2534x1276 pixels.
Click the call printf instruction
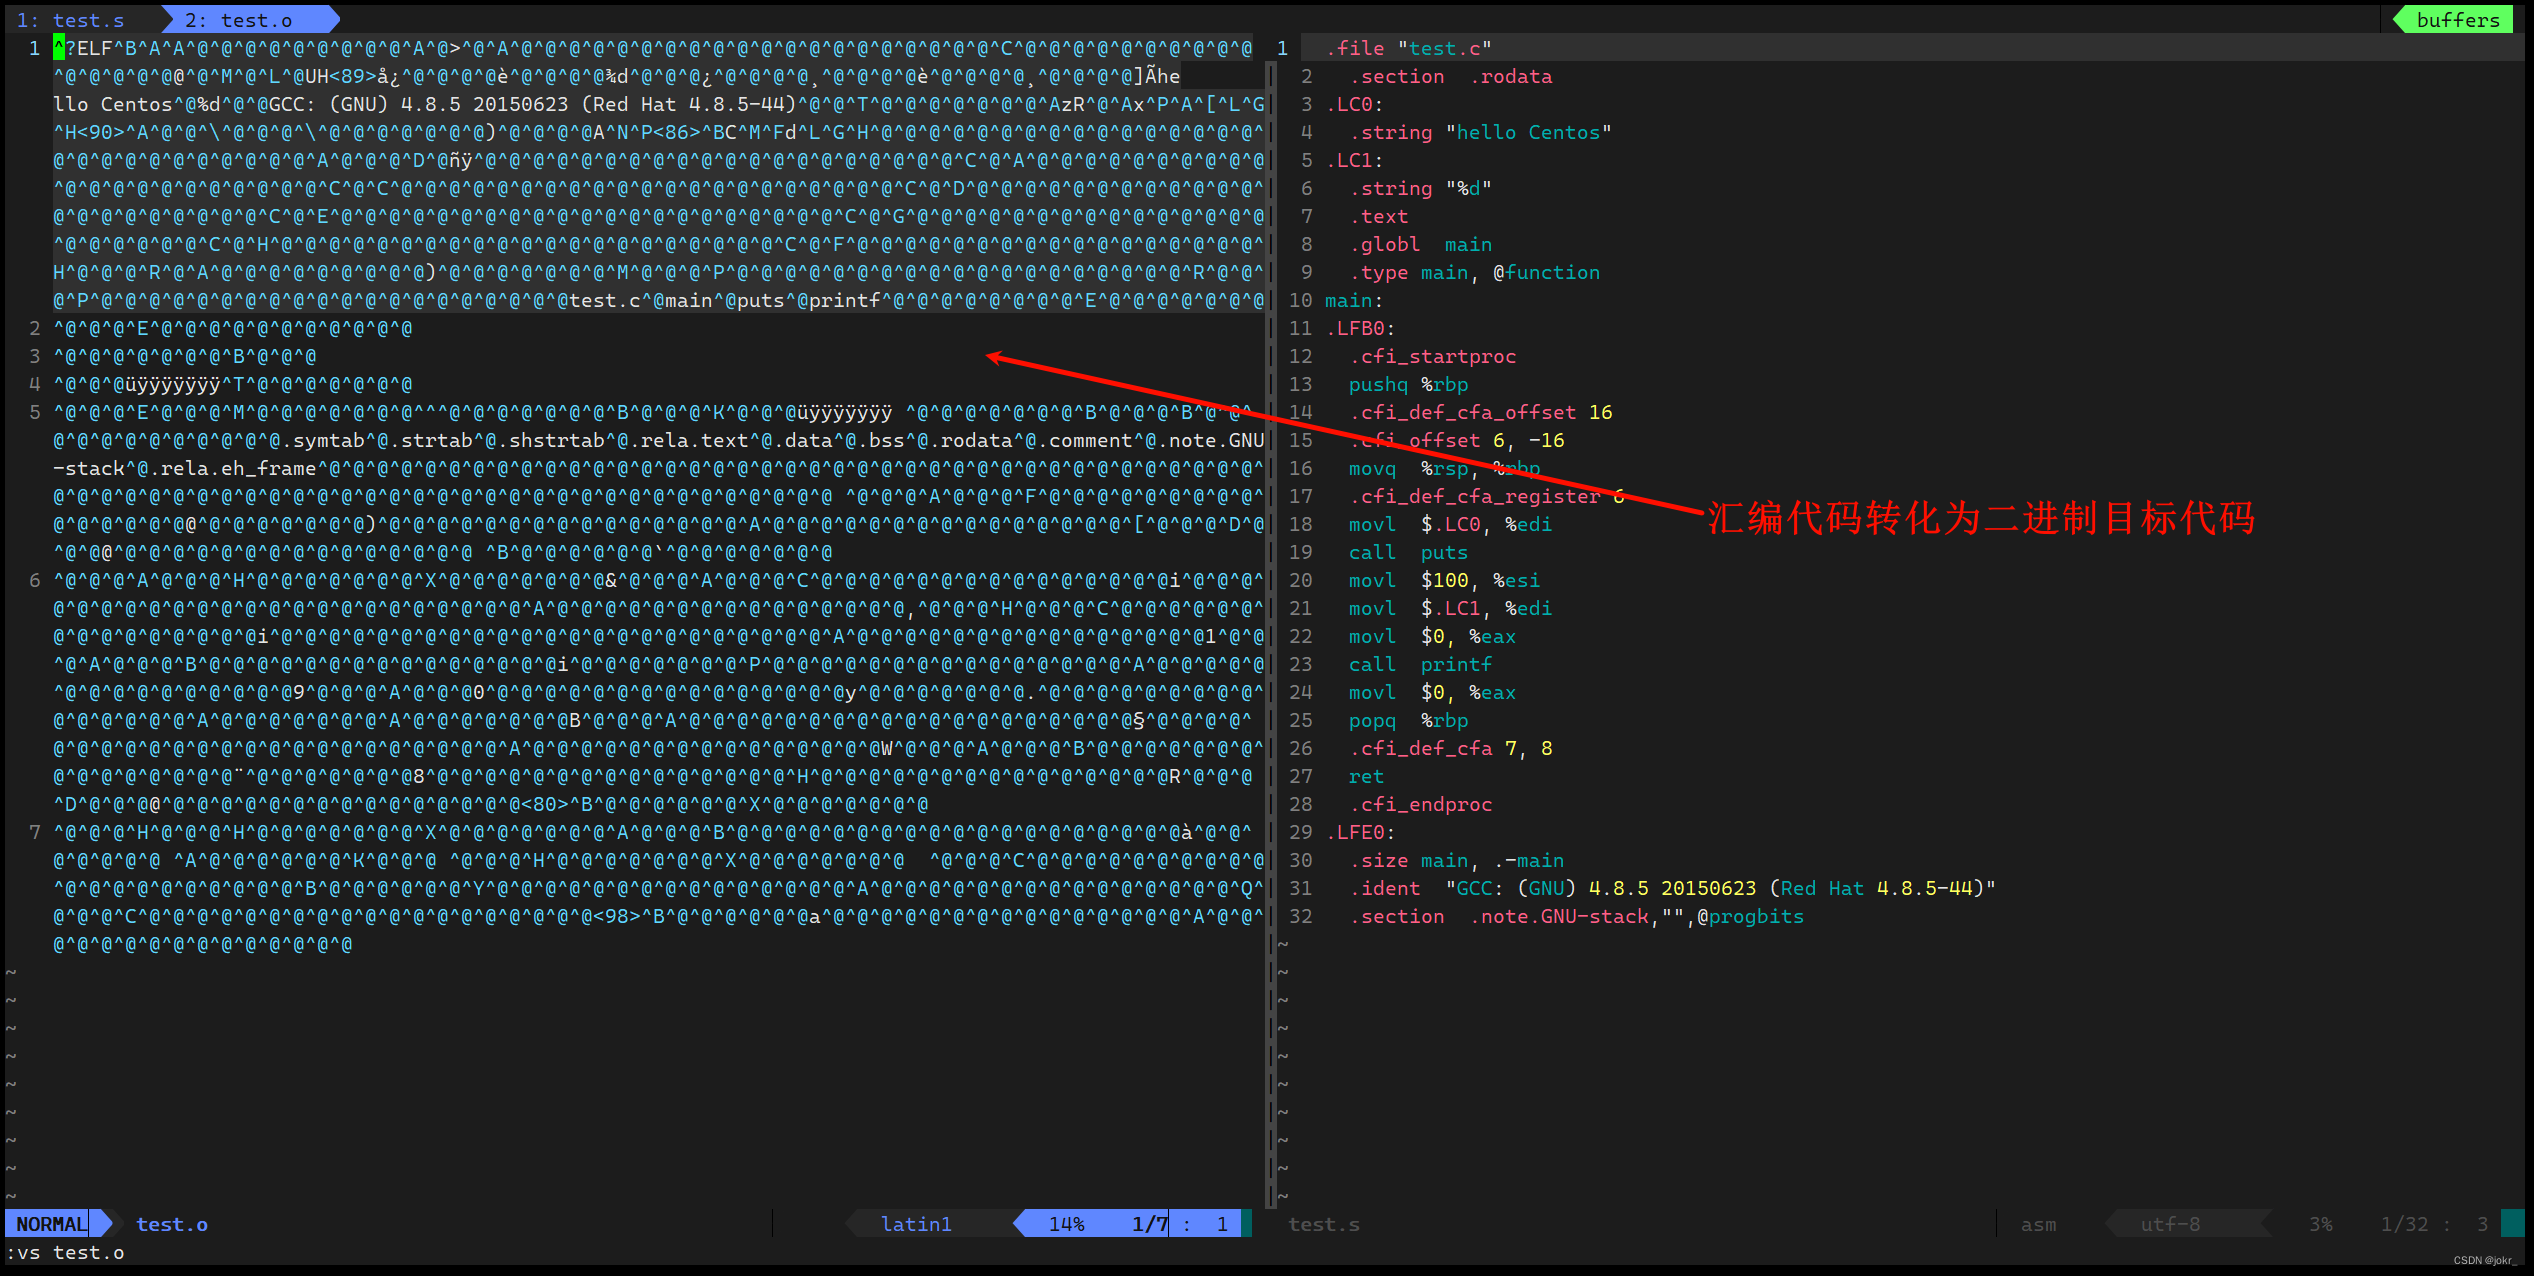click(x=1420, y=664)
